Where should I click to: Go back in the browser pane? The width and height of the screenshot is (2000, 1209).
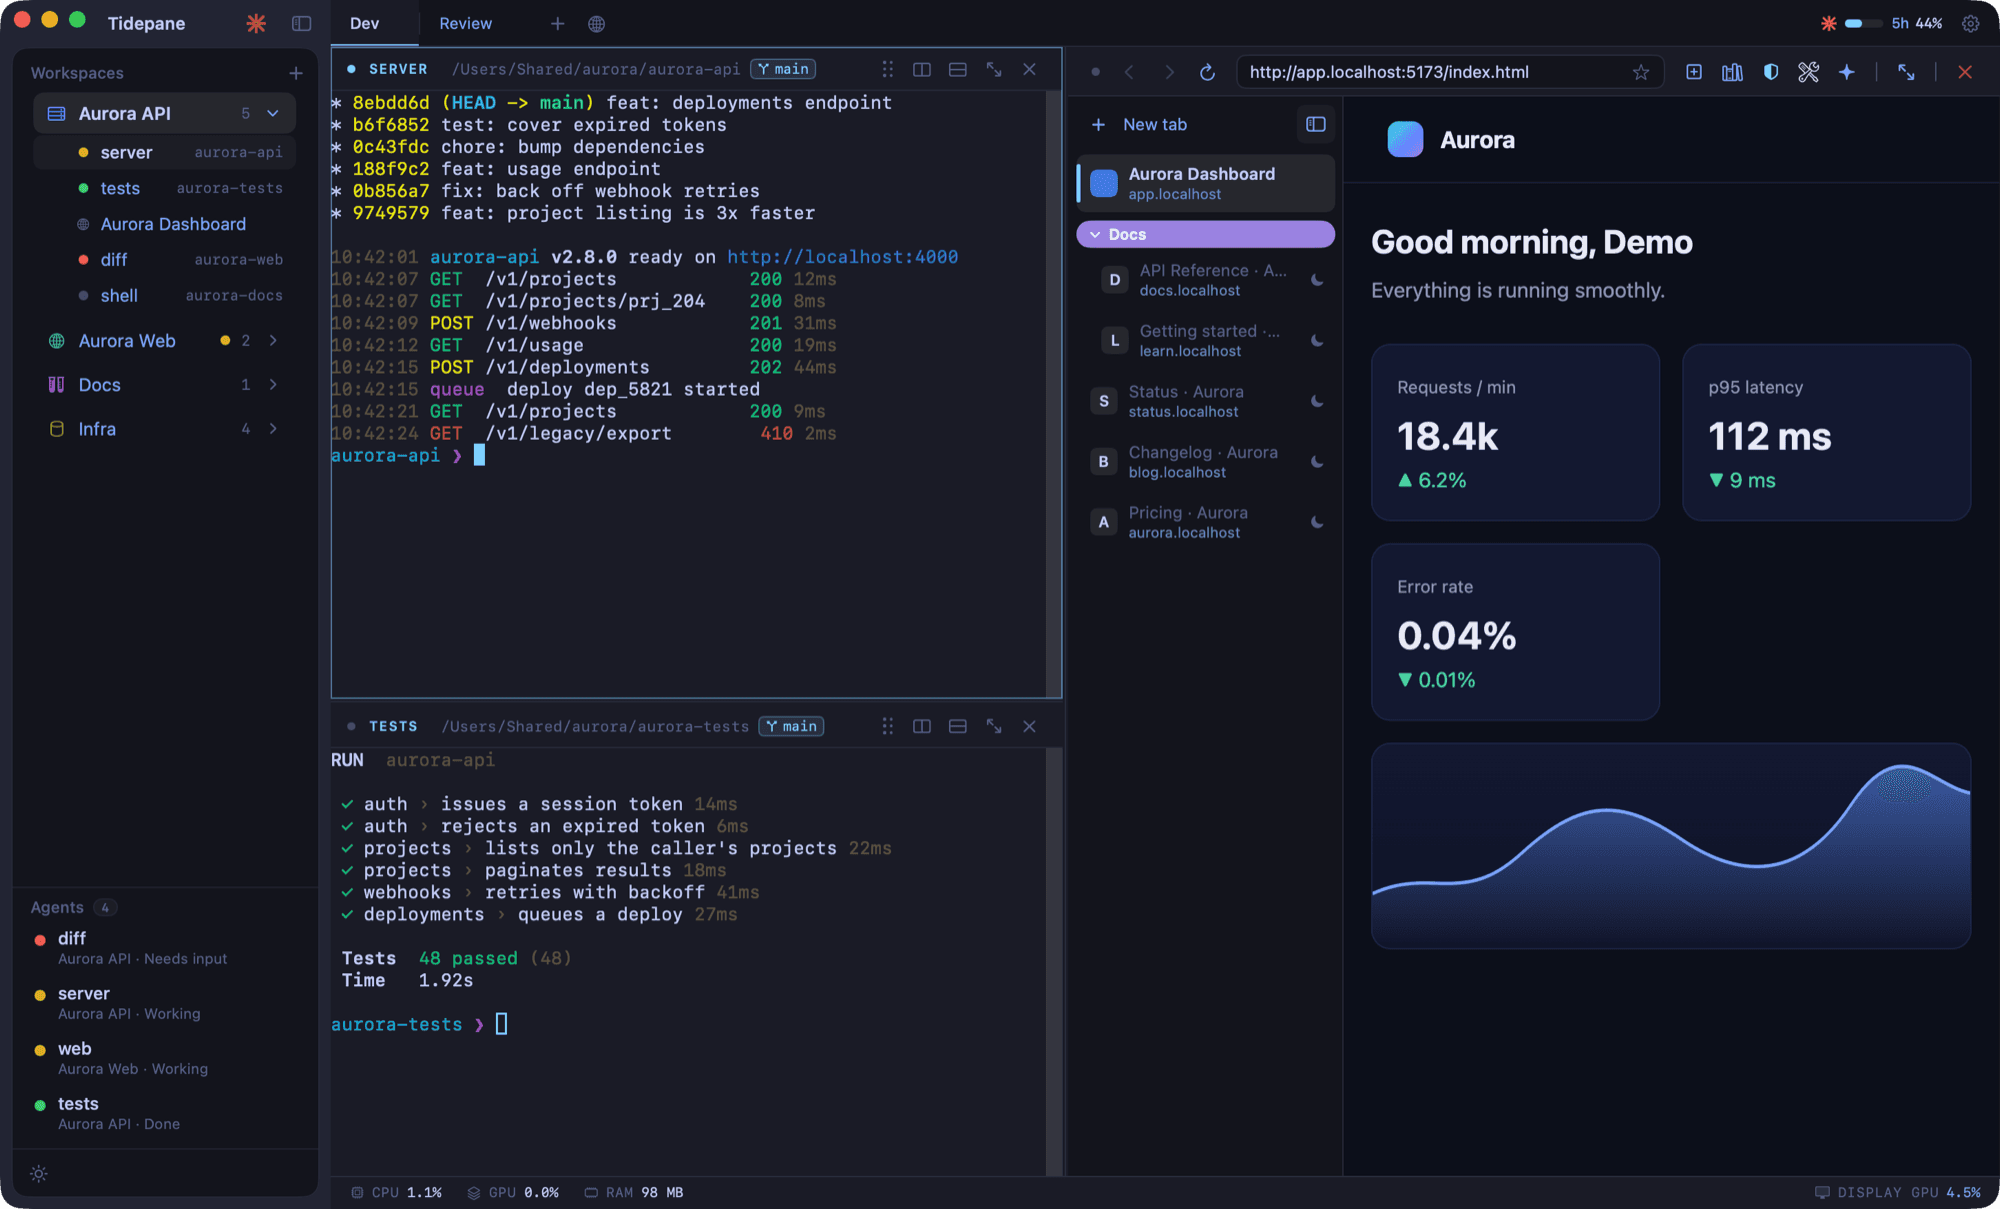pos(1129,72)
